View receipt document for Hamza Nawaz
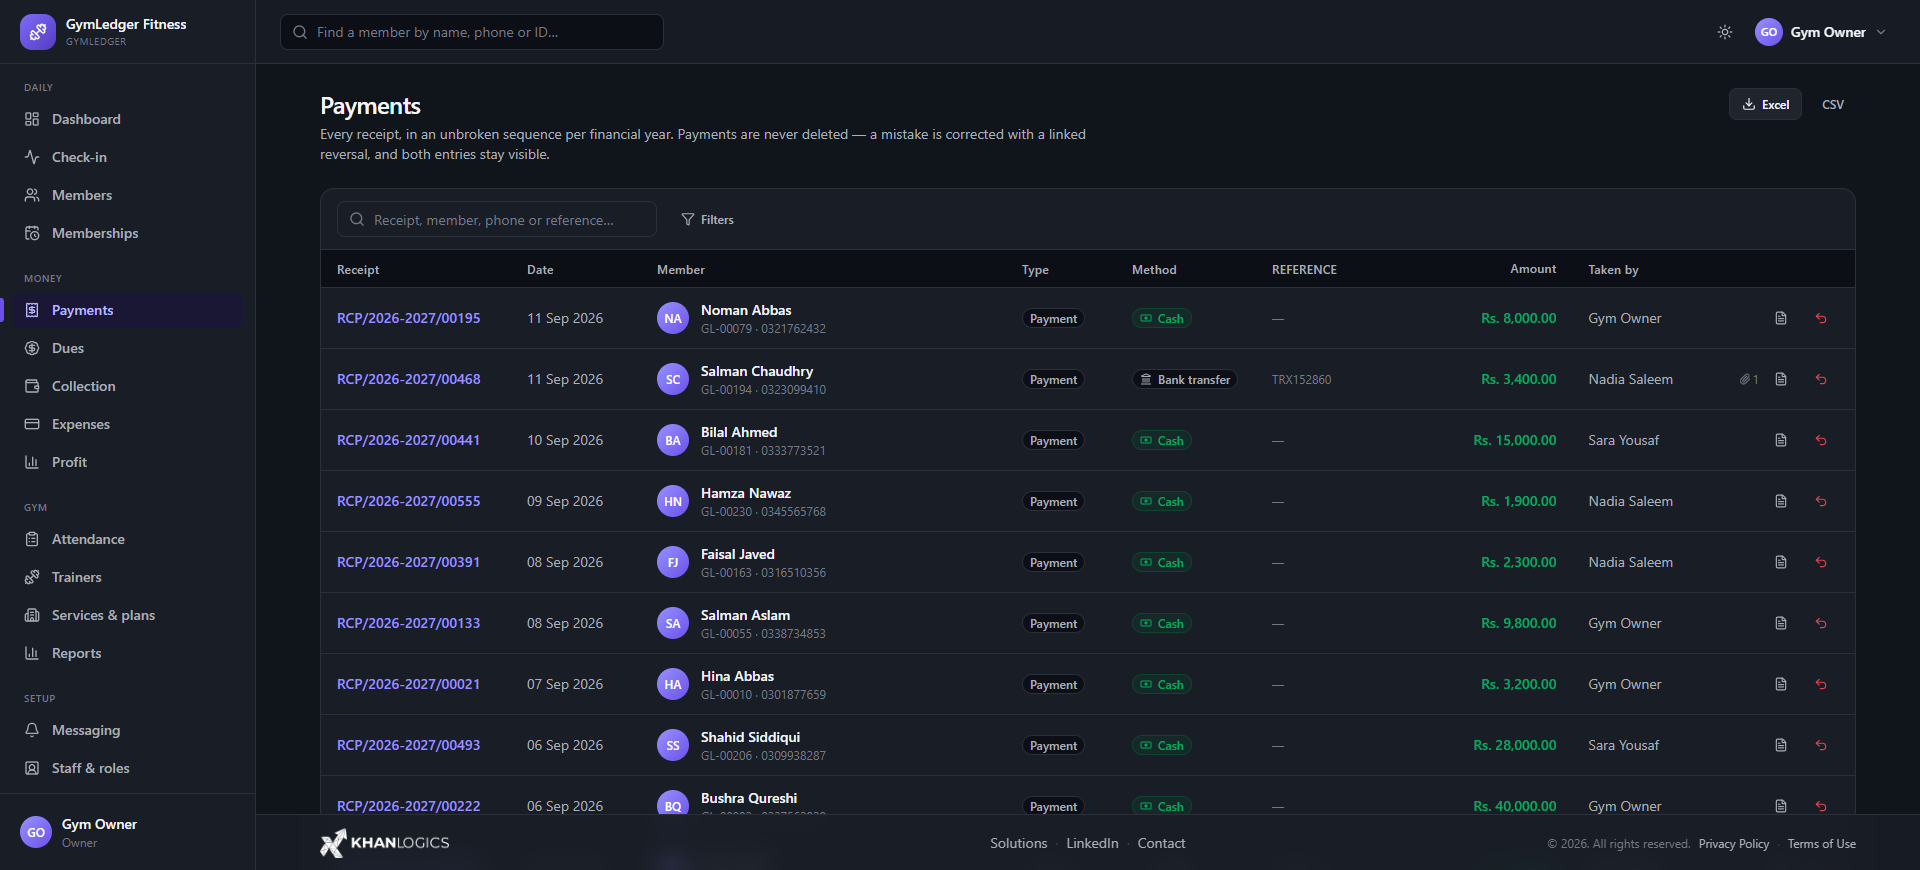1920x870 pixels. [x=1781, y=501]
